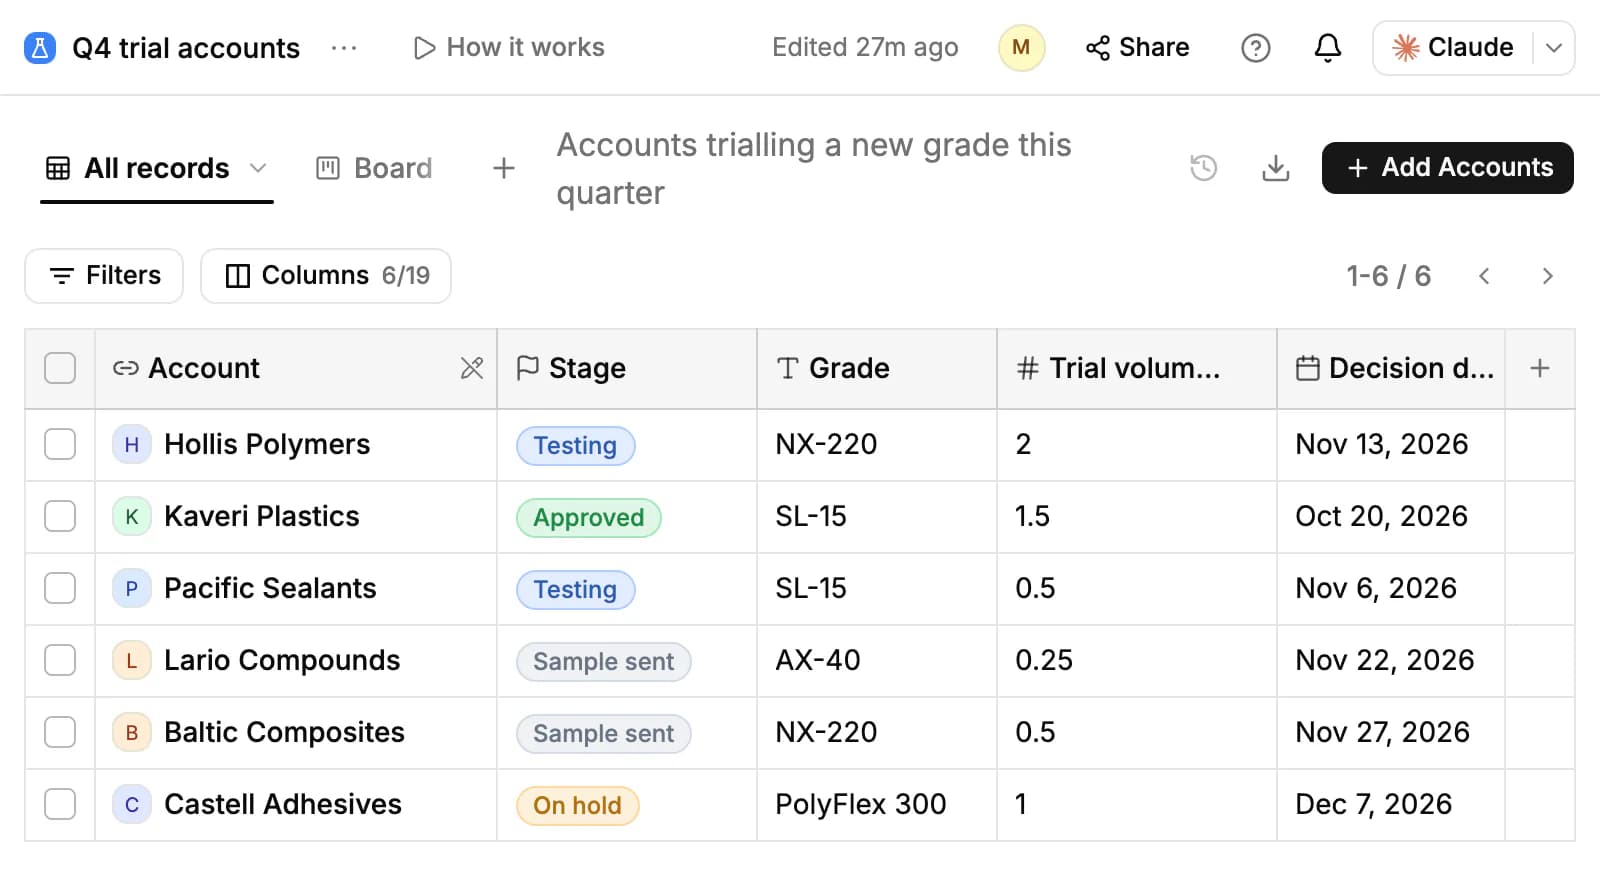Select the Castell Adhesives row checkbox
This screenshot has height=880, width=1600.
[60, 804]
